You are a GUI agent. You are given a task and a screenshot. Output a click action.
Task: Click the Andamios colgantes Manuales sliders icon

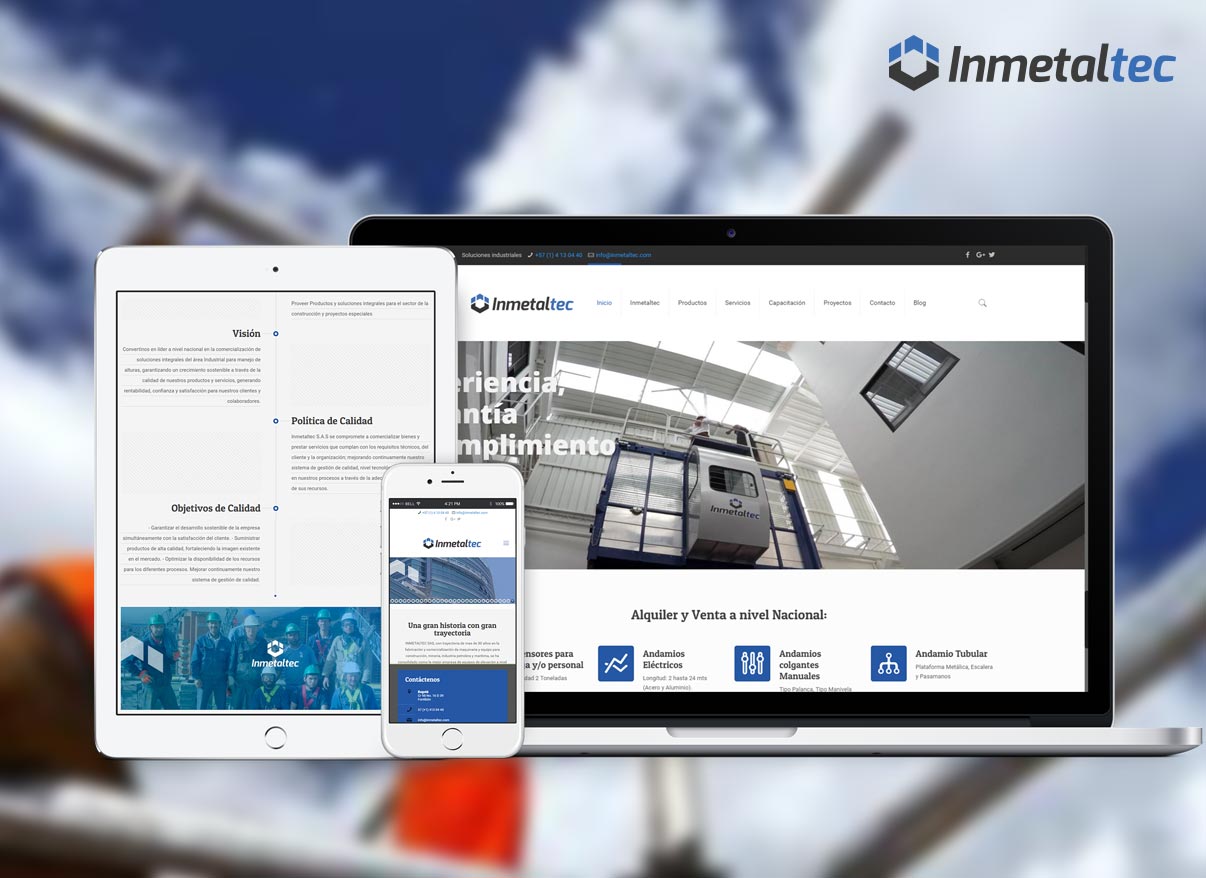pos(752,663)
